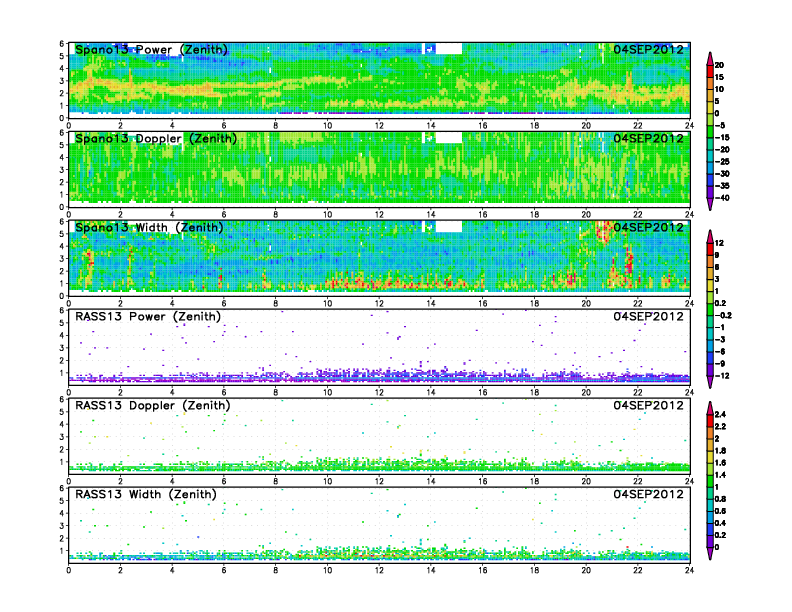Click the "-25" label on the top colorbar
Image resolution: width=792 pixels, height=612 pixels.
click(x=722, y=162)
